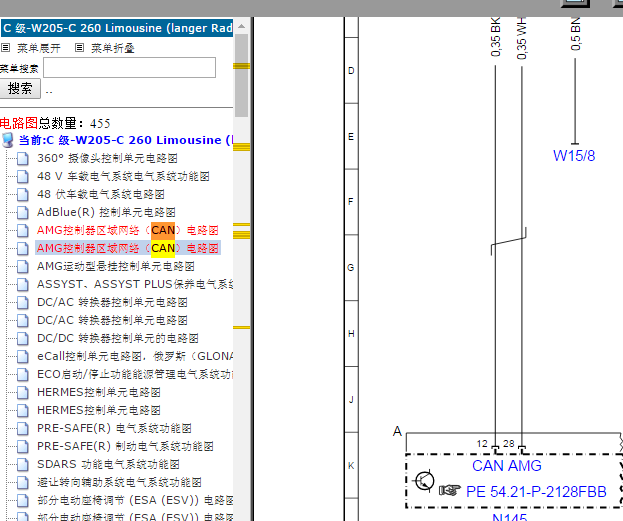
Task: Click the 0,5 BN wire label
Action: 575,34
